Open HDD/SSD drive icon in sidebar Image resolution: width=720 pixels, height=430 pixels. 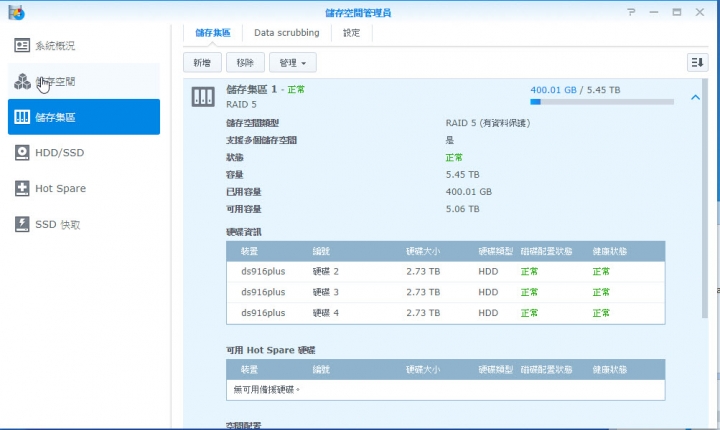22,153
